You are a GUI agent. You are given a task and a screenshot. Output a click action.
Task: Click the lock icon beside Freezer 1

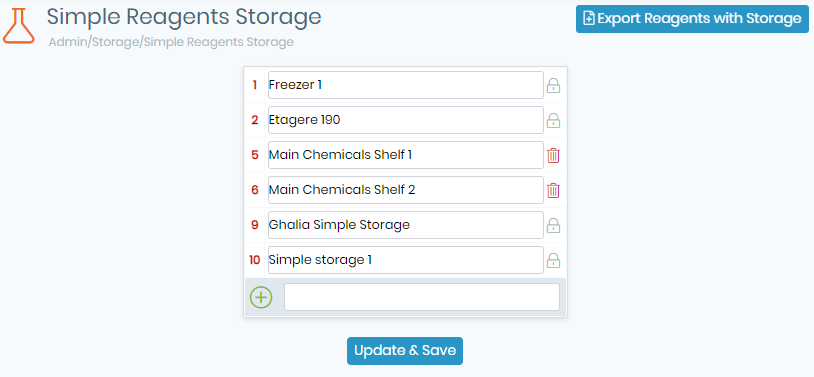coord(553,85)
